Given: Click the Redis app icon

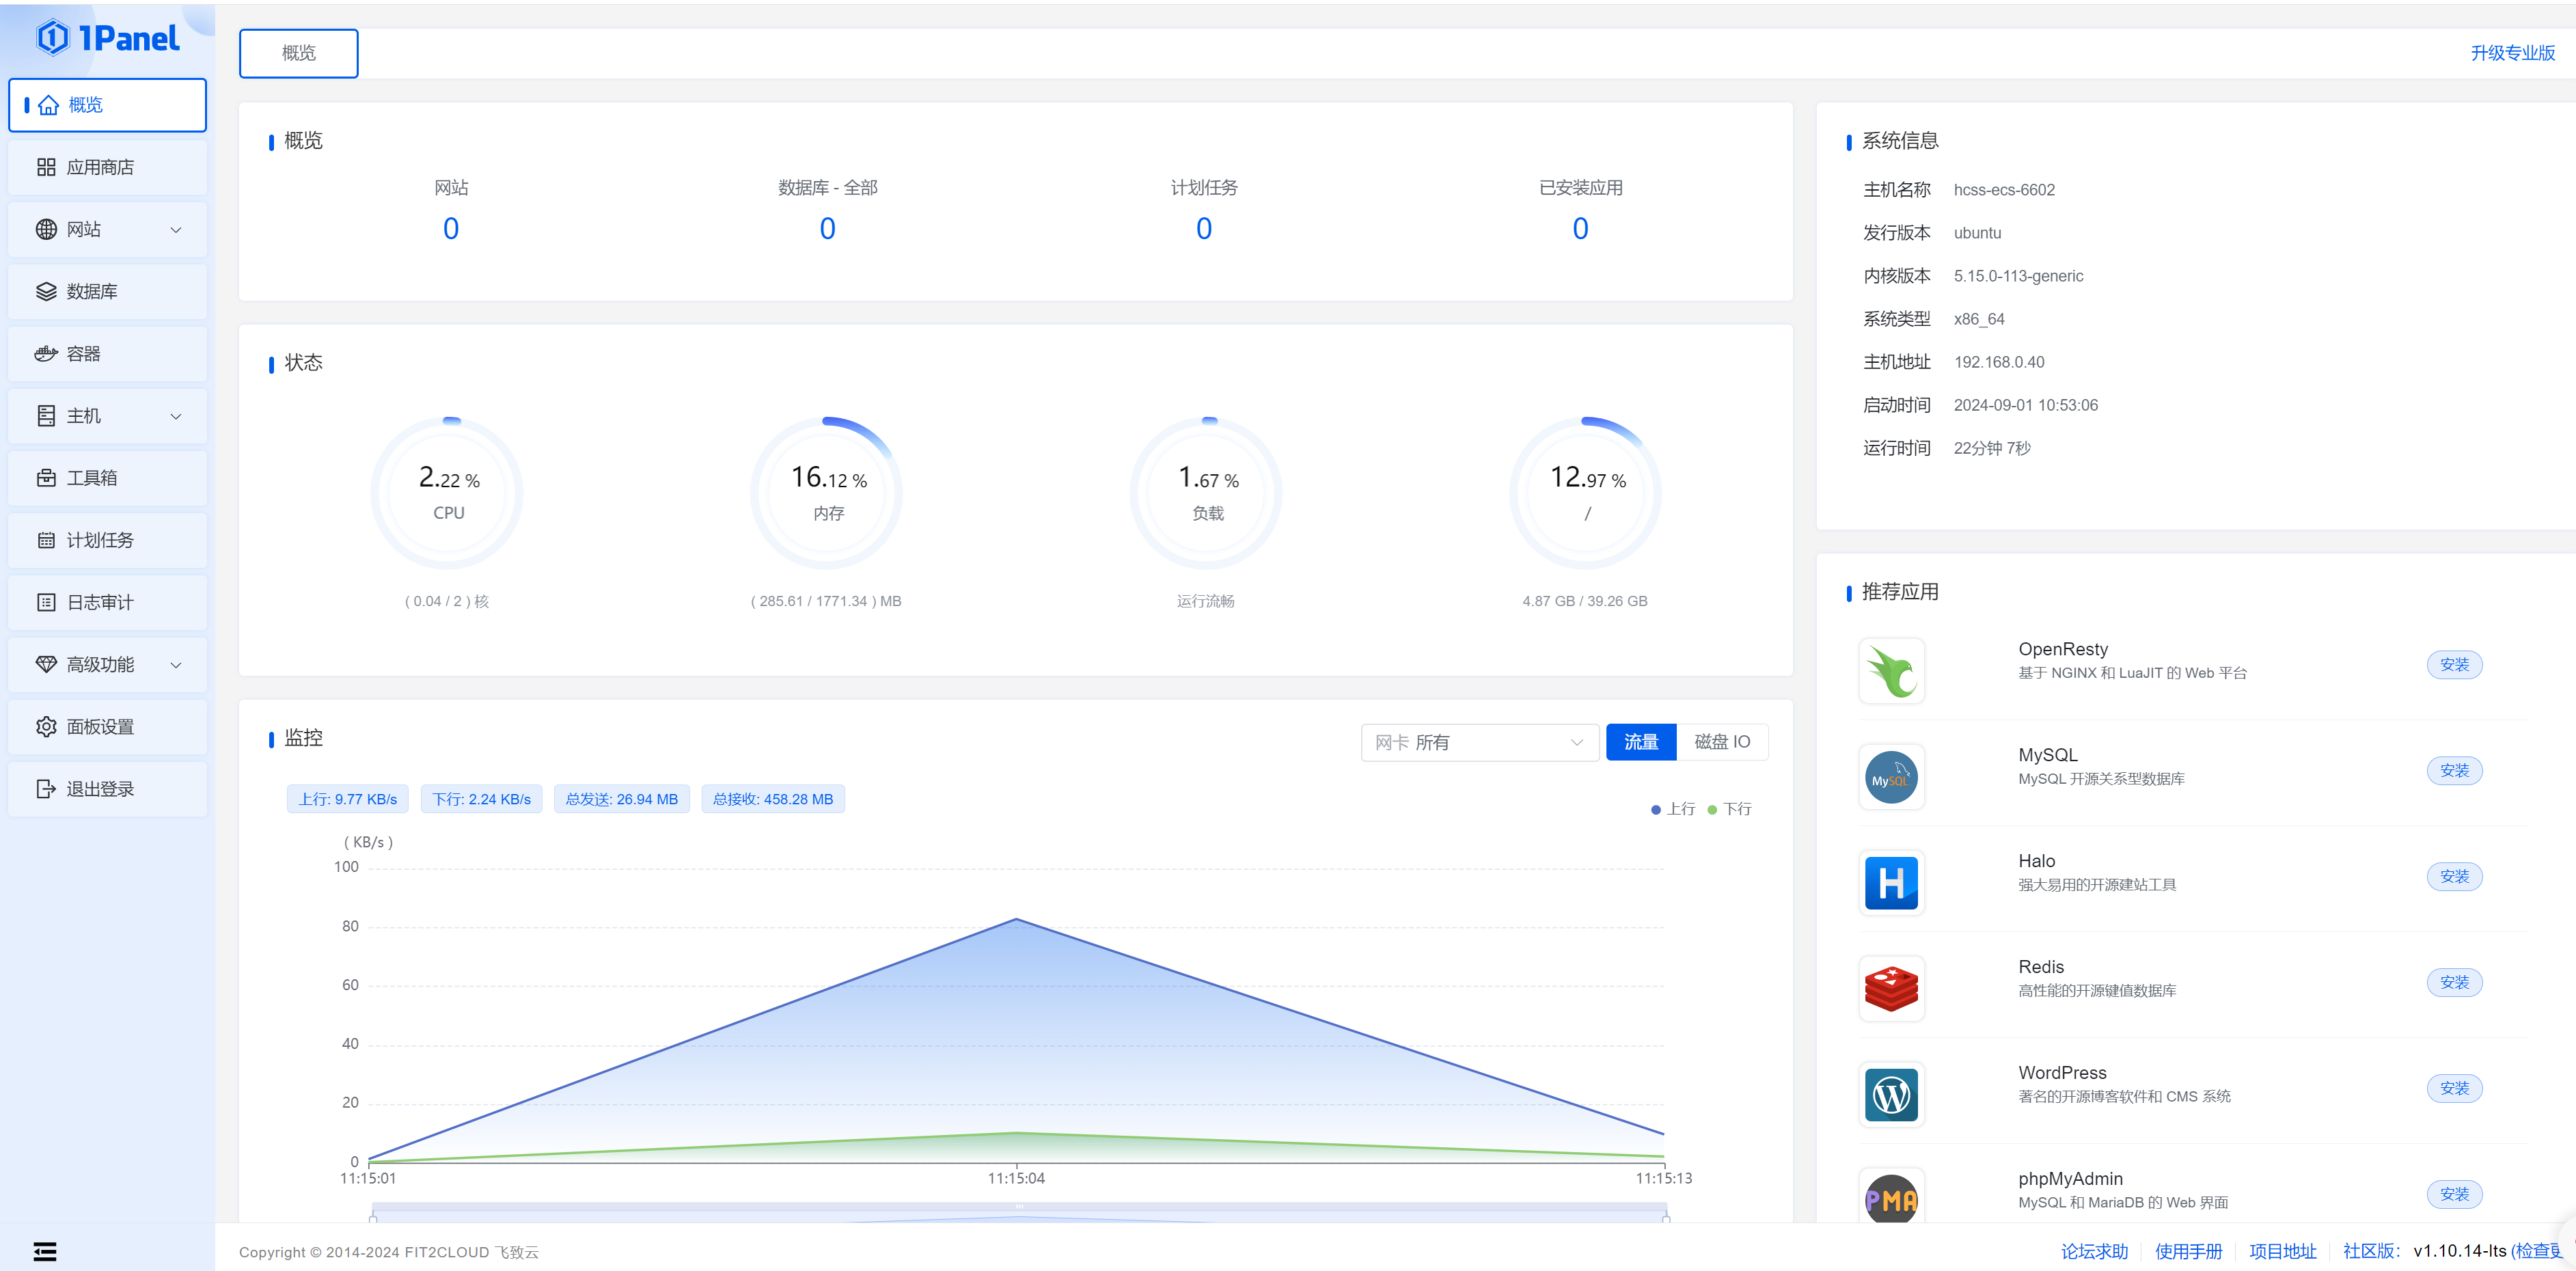Looking at the screenshot, I should [1891, 989].
